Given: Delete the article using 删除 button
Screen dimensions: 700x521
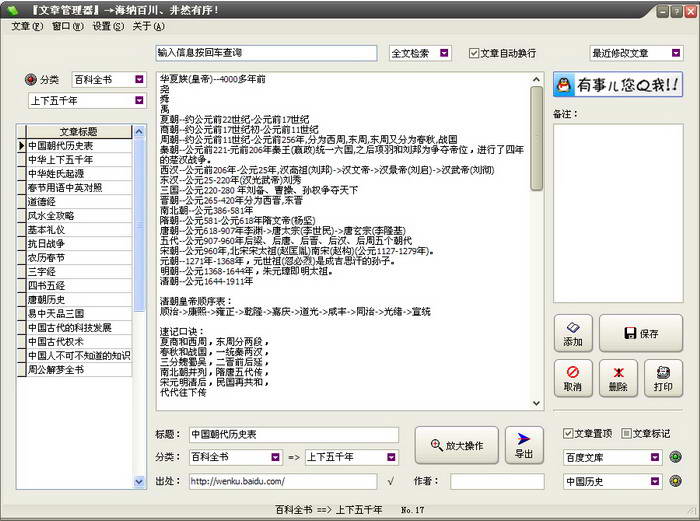Looking at the screenshot, I should 618,378.
